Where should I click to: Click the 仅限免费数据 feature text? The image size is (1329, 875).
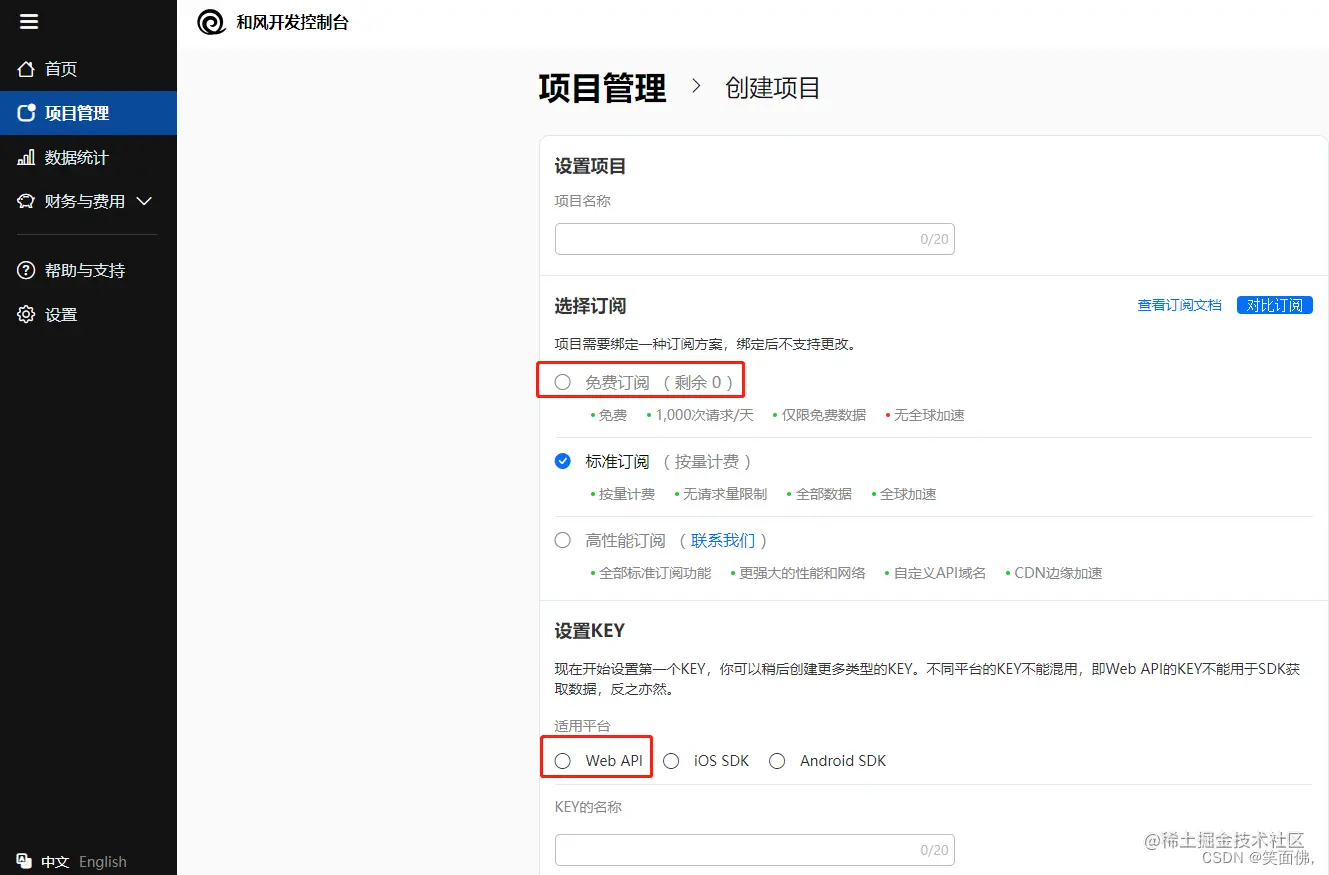pyautogui.click(x=824, y=415)
